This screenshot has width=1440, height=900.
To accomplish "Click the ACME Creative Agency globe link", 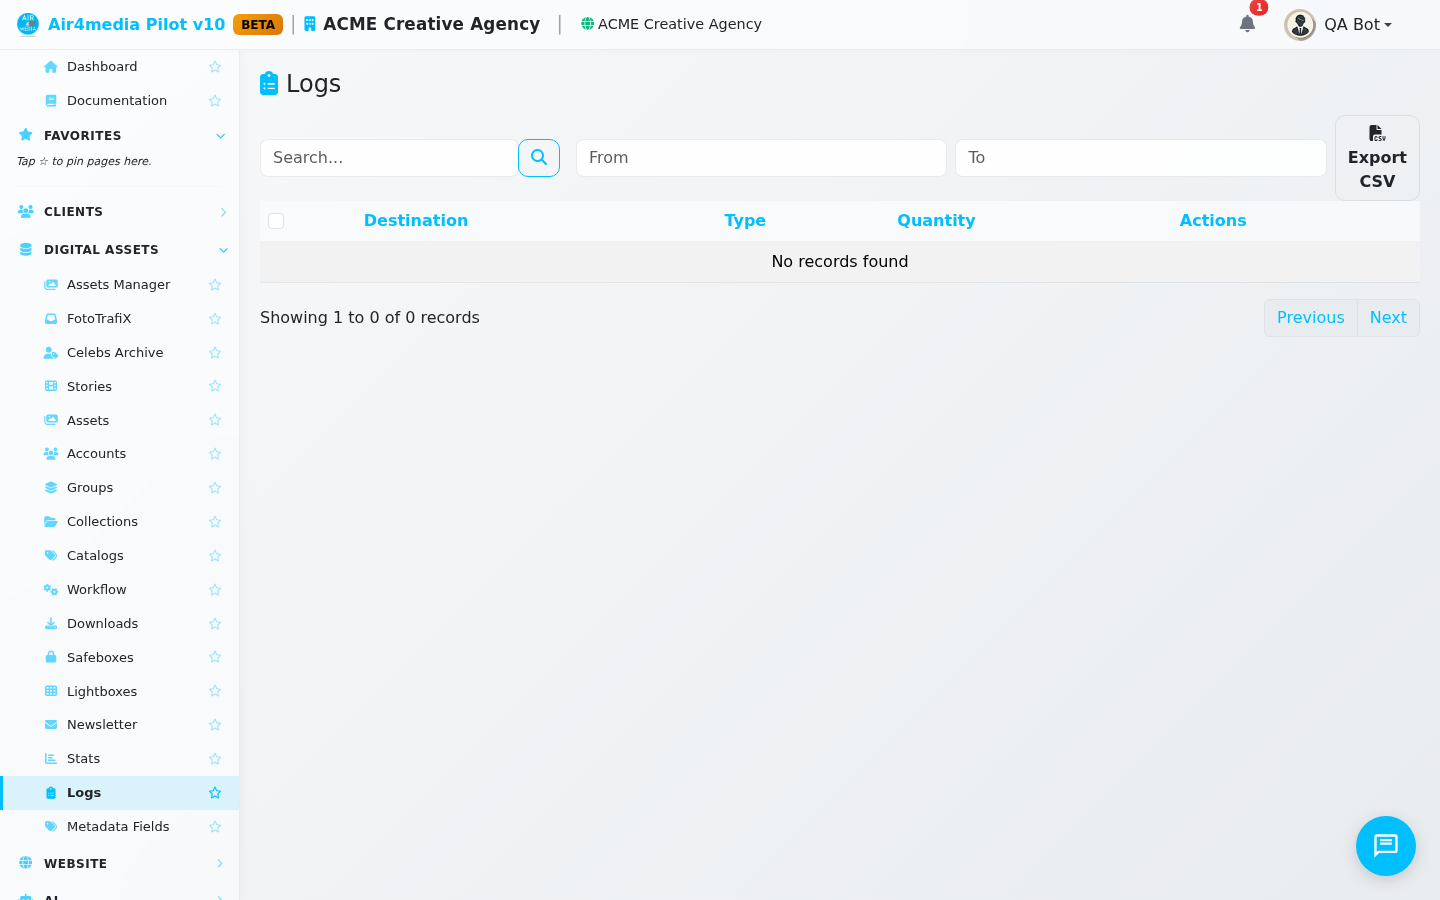I will click(x=671, y=24).
